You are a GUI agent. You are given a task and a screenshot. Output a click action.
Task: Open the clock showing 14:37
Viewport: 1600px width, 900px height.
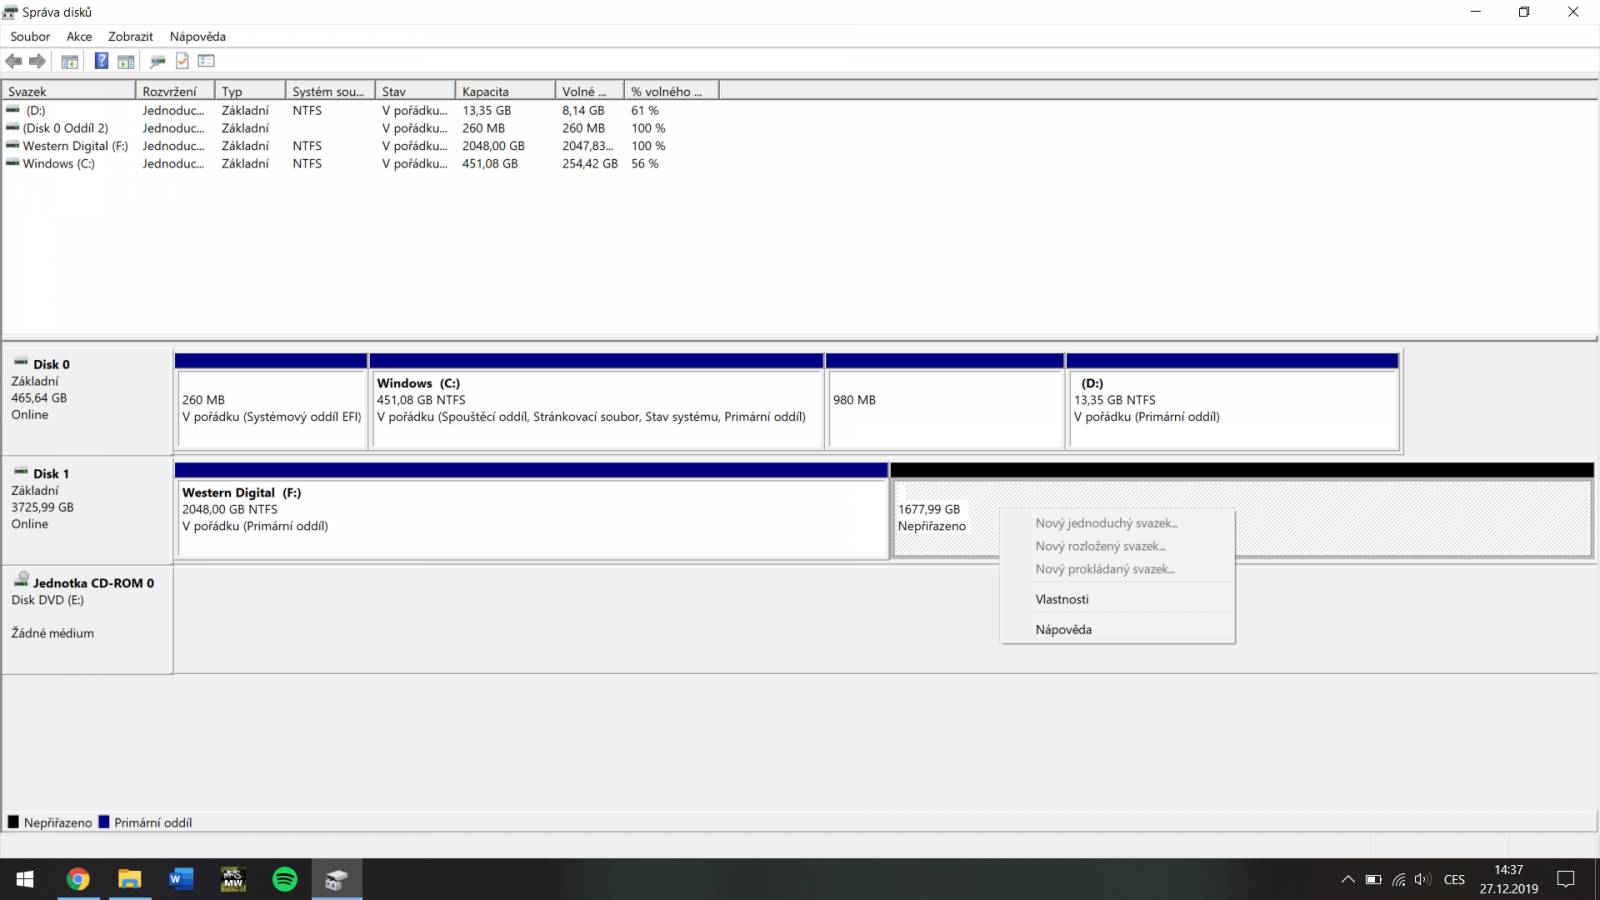pos(1509,879)
